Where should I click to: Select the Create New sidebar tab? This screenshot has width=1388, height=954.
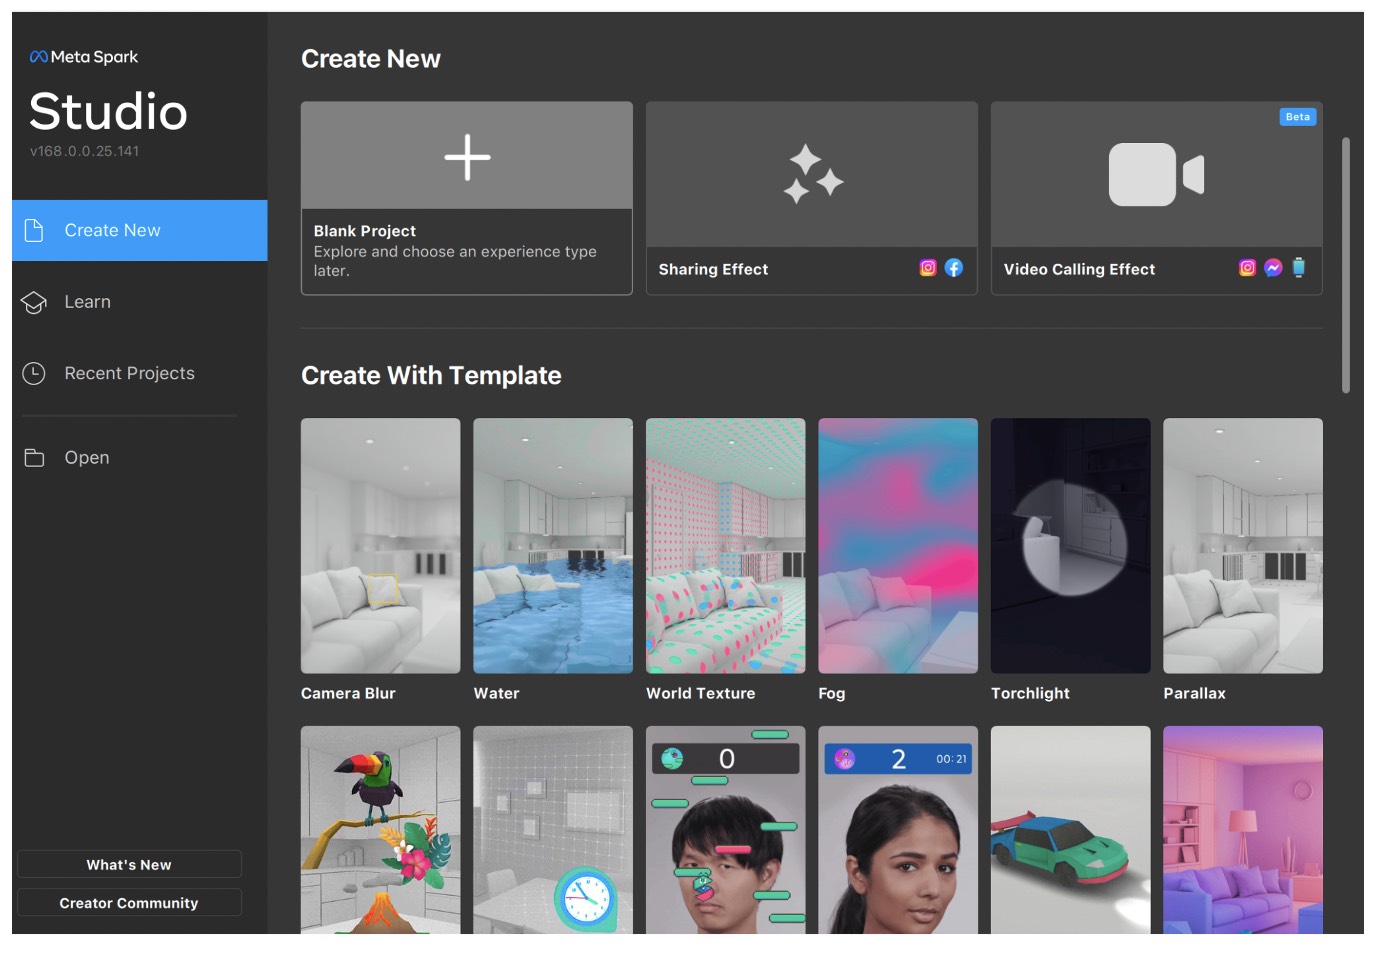click(140, 230)
